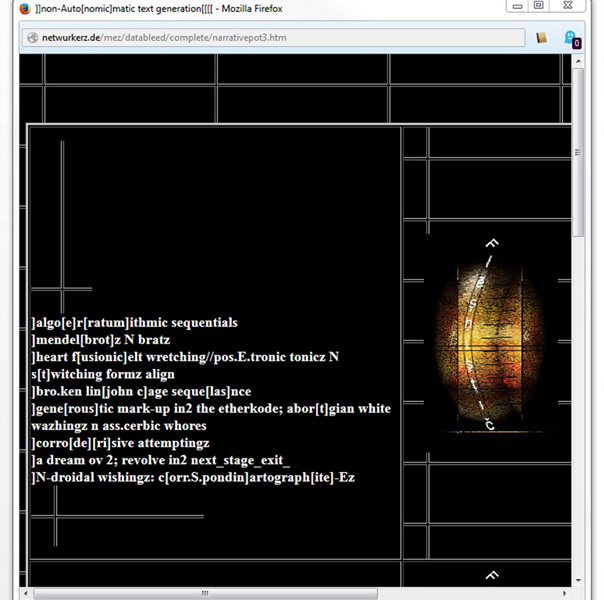The width and height of the screenshot is (604, 600).
Task: Open the bookmarks icon beside the address bar
Action: click(x=541, y=38)
